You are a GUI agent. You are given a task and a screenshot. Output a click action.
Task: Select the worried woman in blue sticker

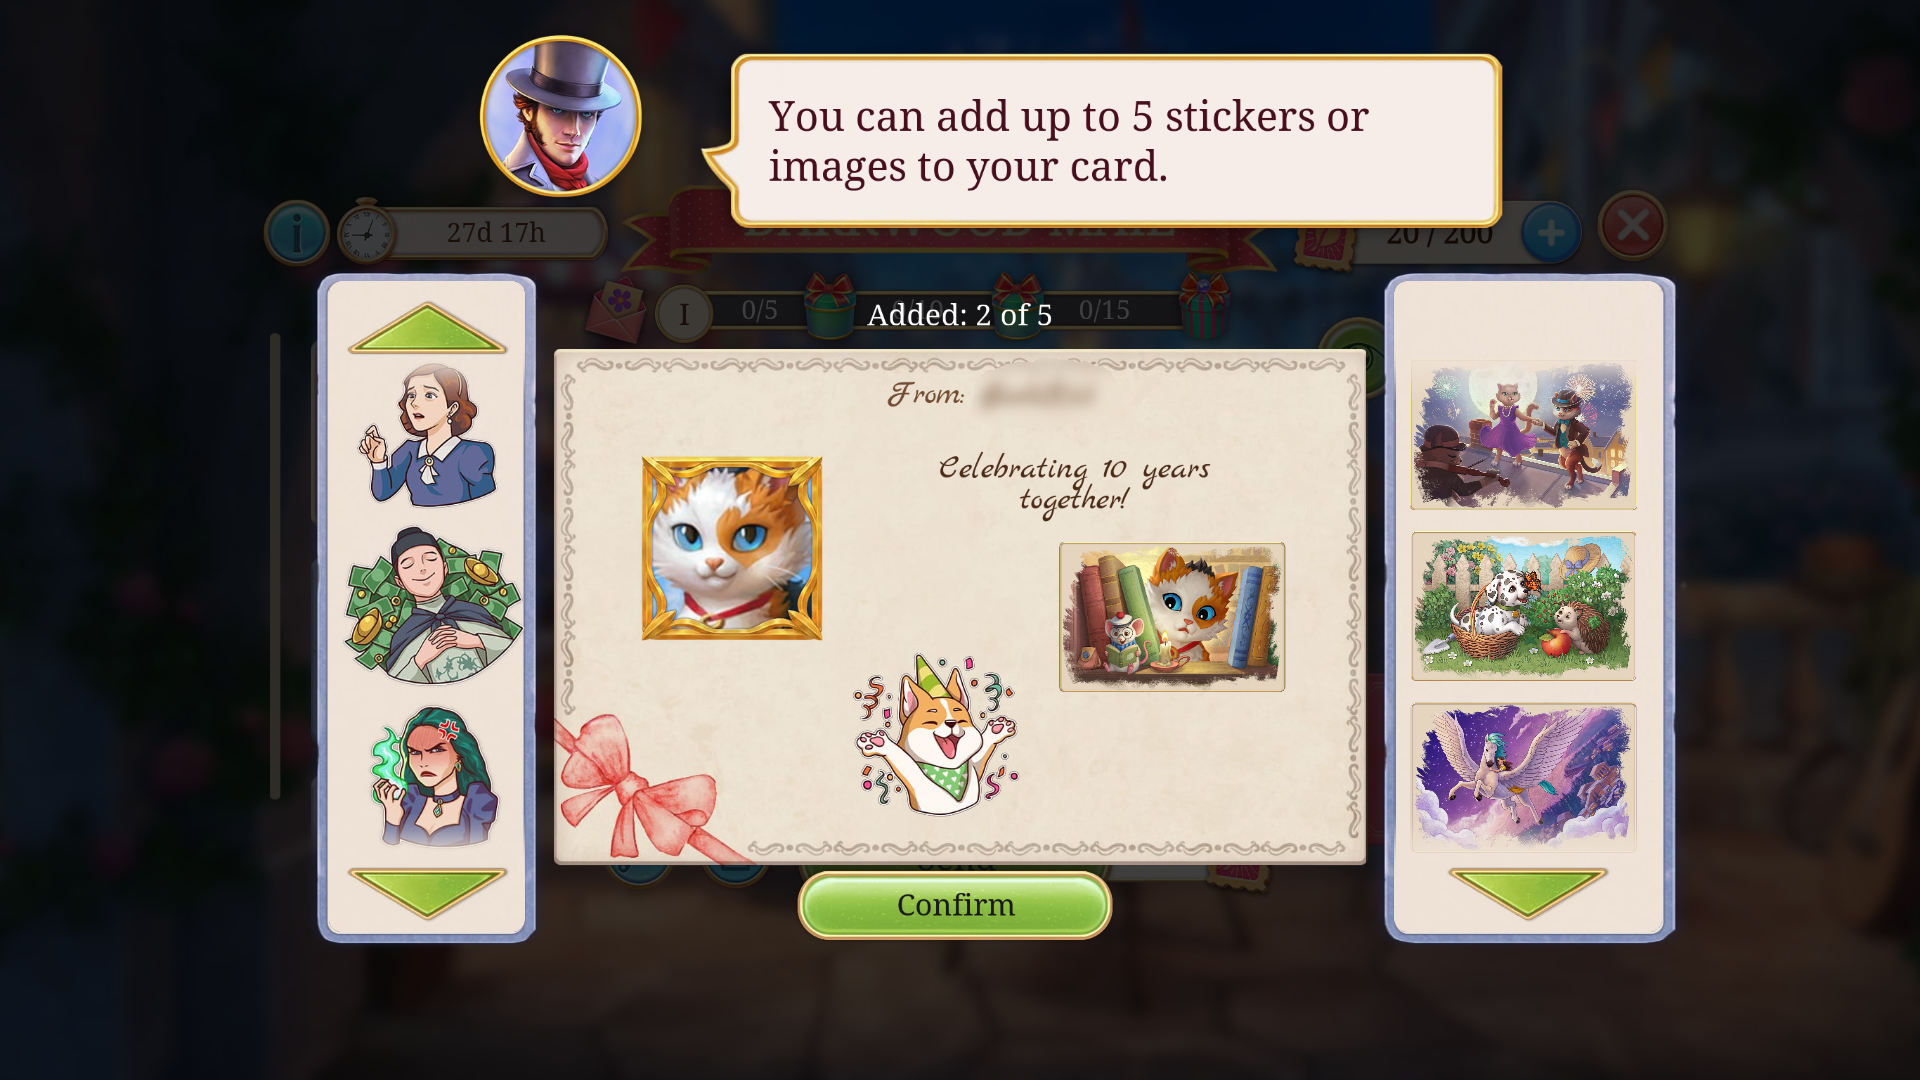coord(428,435)
